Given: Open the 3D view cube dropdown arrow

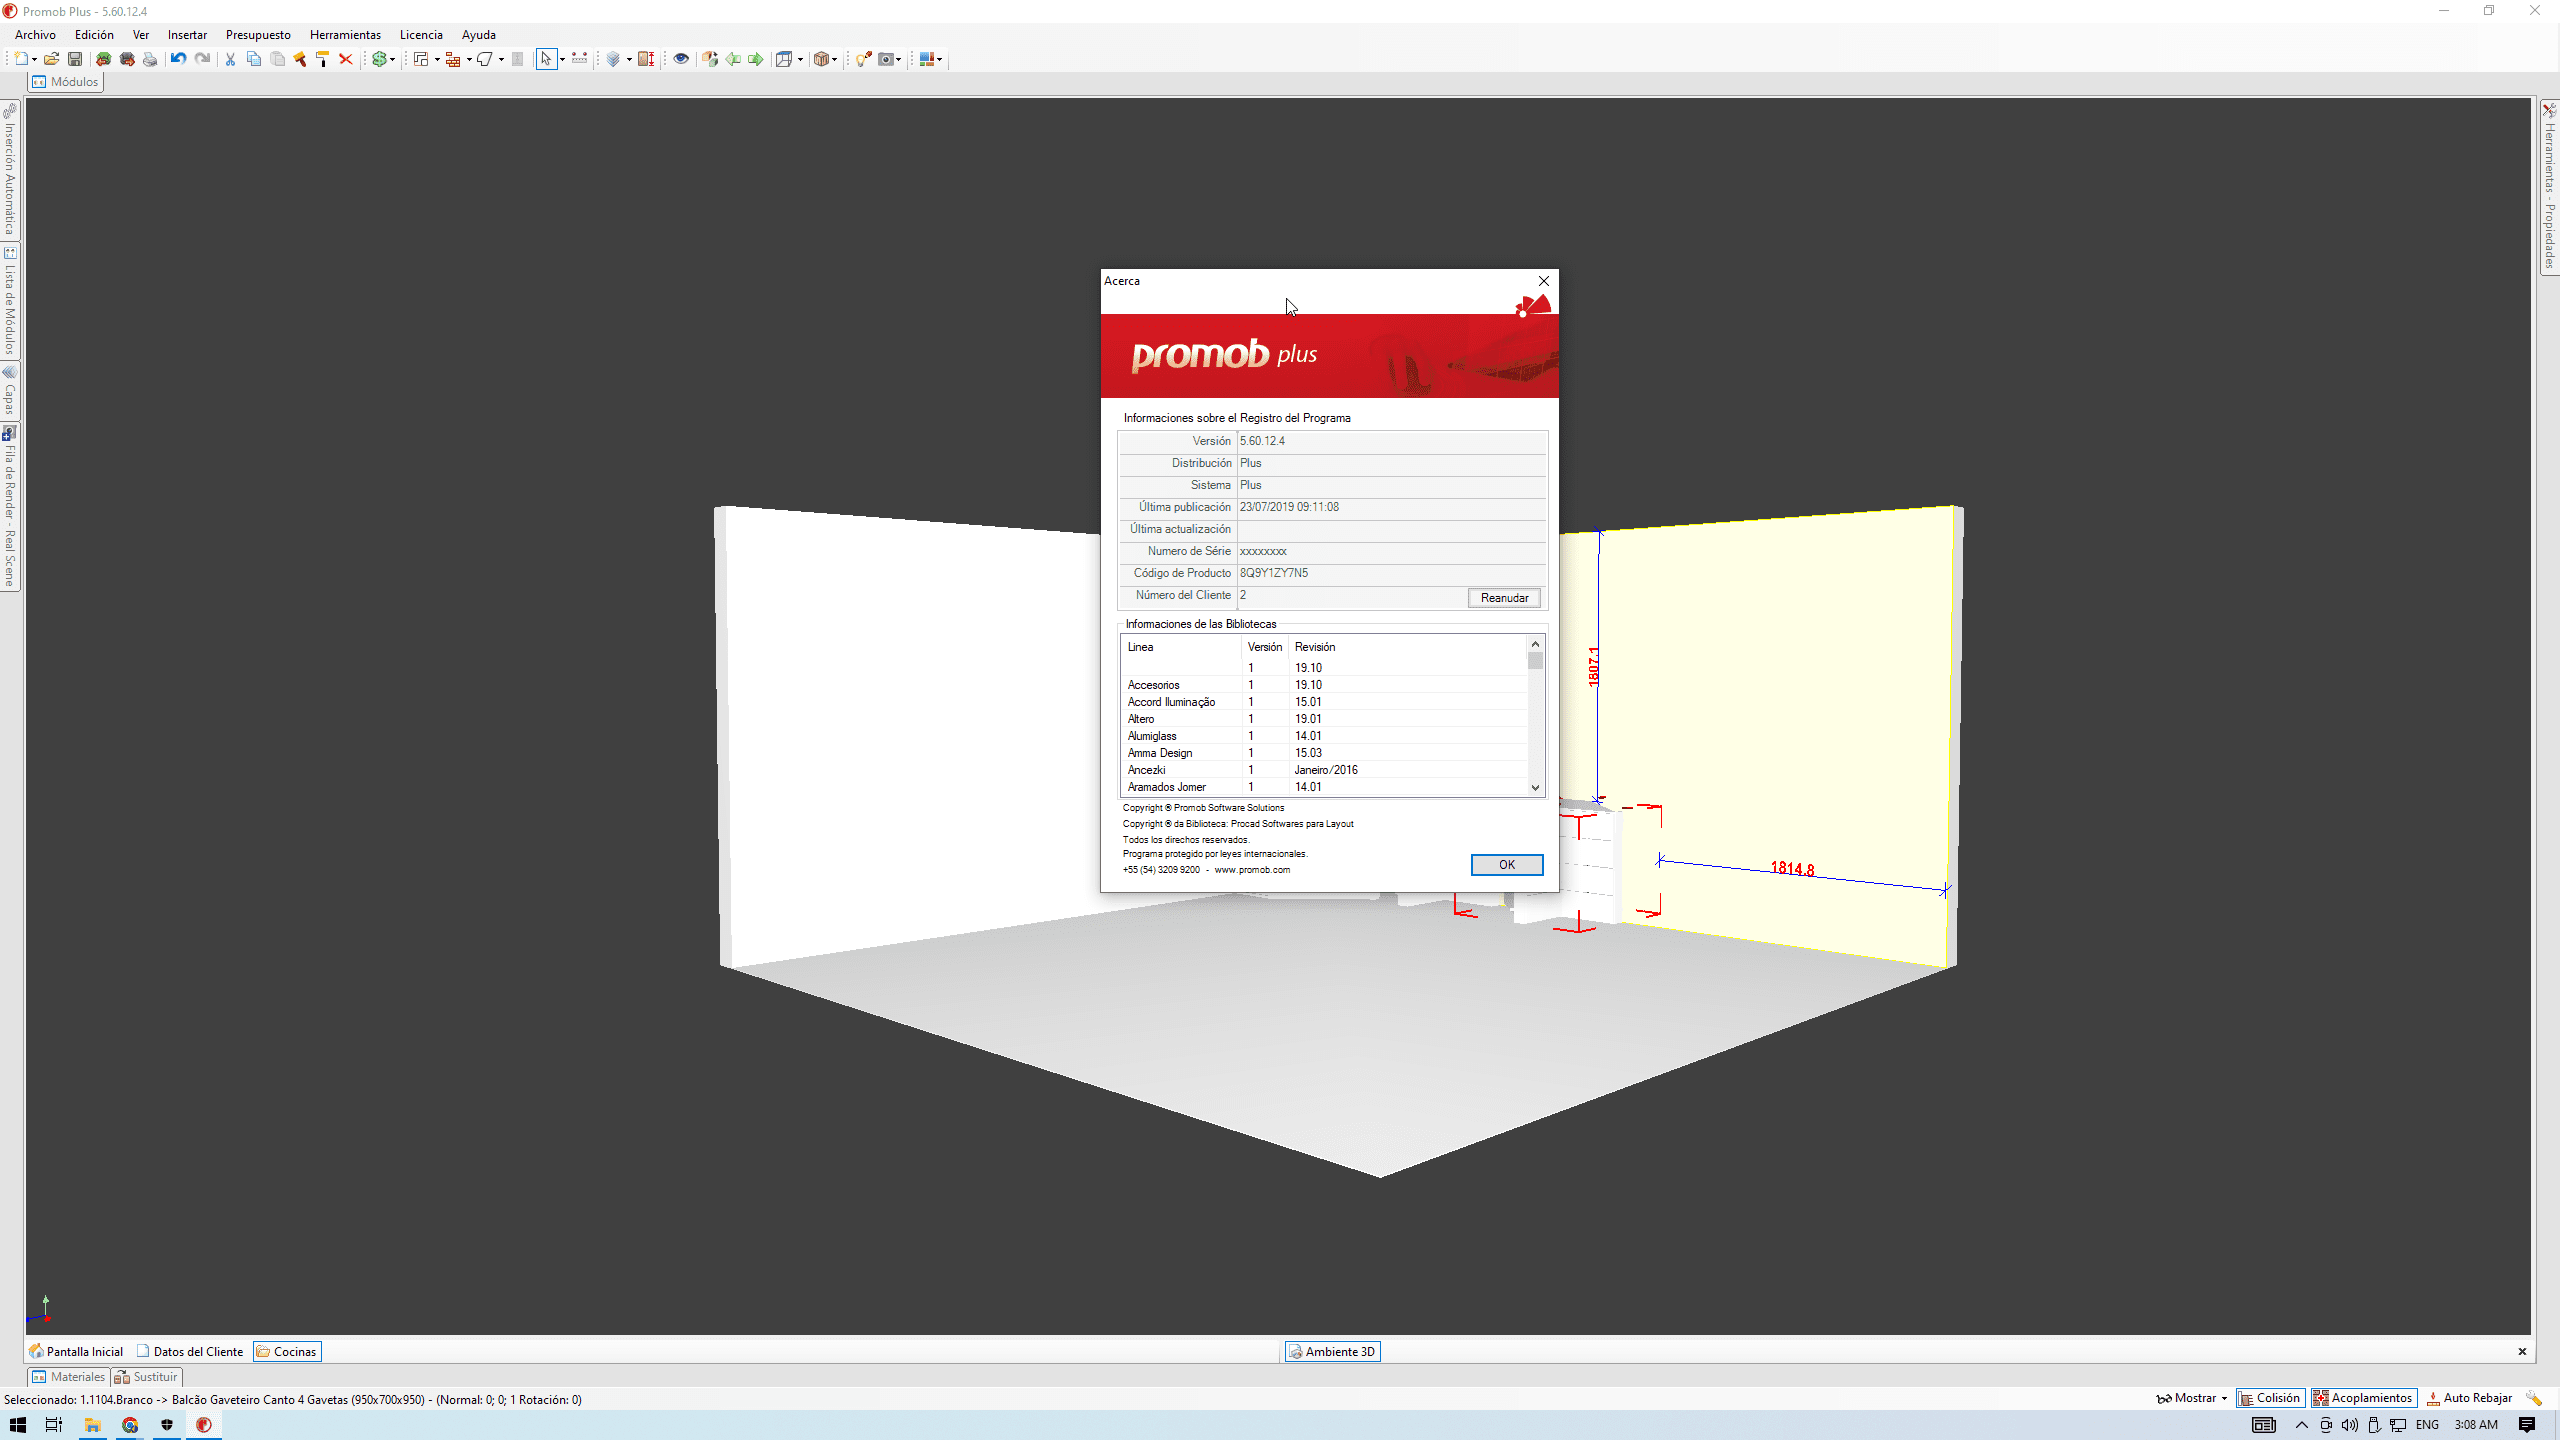Looking at the screenshot, I should (799, 59).
